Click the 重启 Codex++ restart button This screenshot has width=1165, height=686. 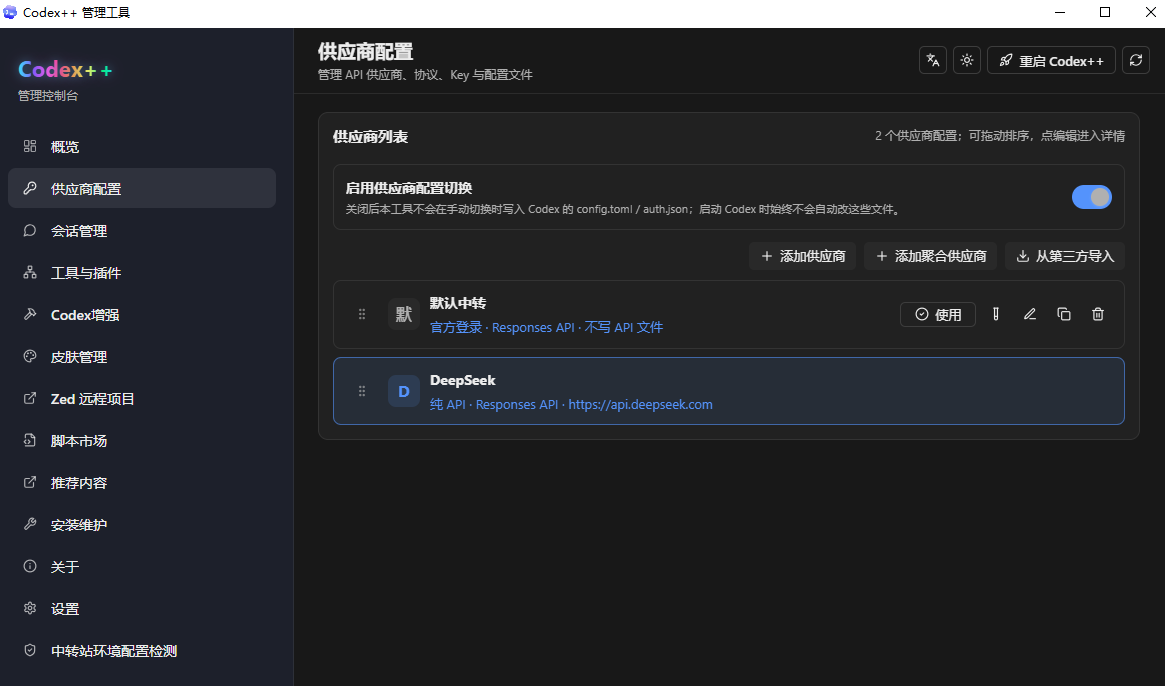pos(1051,60)
